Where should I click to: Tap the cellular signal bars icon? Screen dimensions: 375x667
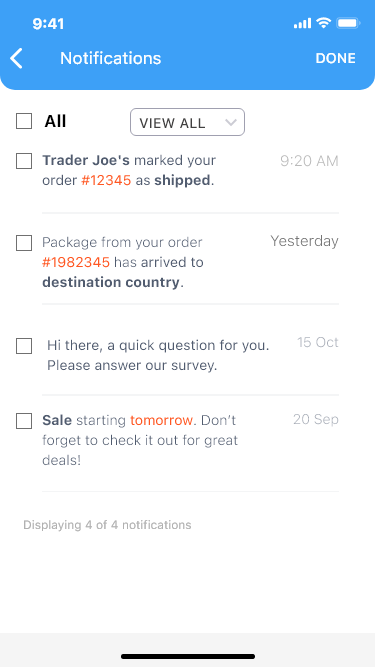[x=303, y=23]
